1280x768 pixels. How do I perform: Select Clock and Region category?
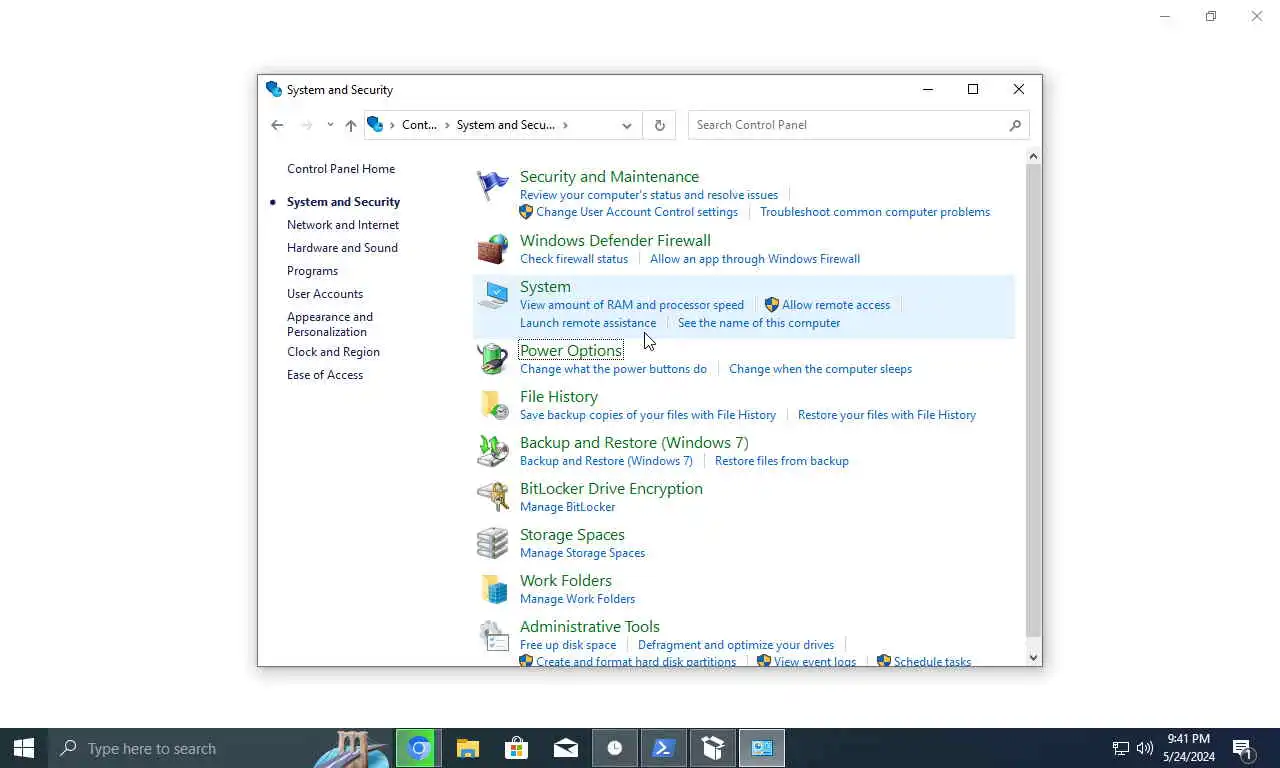(333, 352)
